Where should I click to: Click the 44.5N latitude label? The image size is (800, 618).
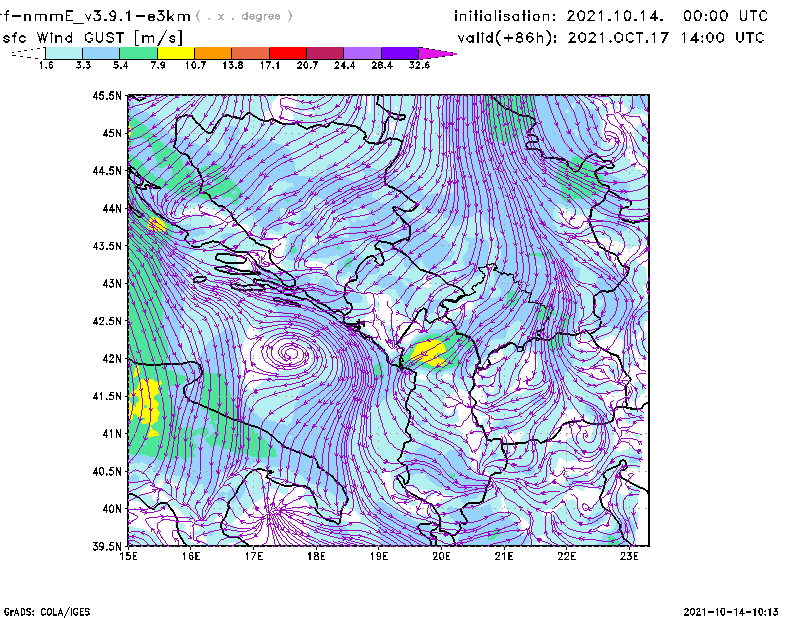pyautogui.click(x=108, y=170)
